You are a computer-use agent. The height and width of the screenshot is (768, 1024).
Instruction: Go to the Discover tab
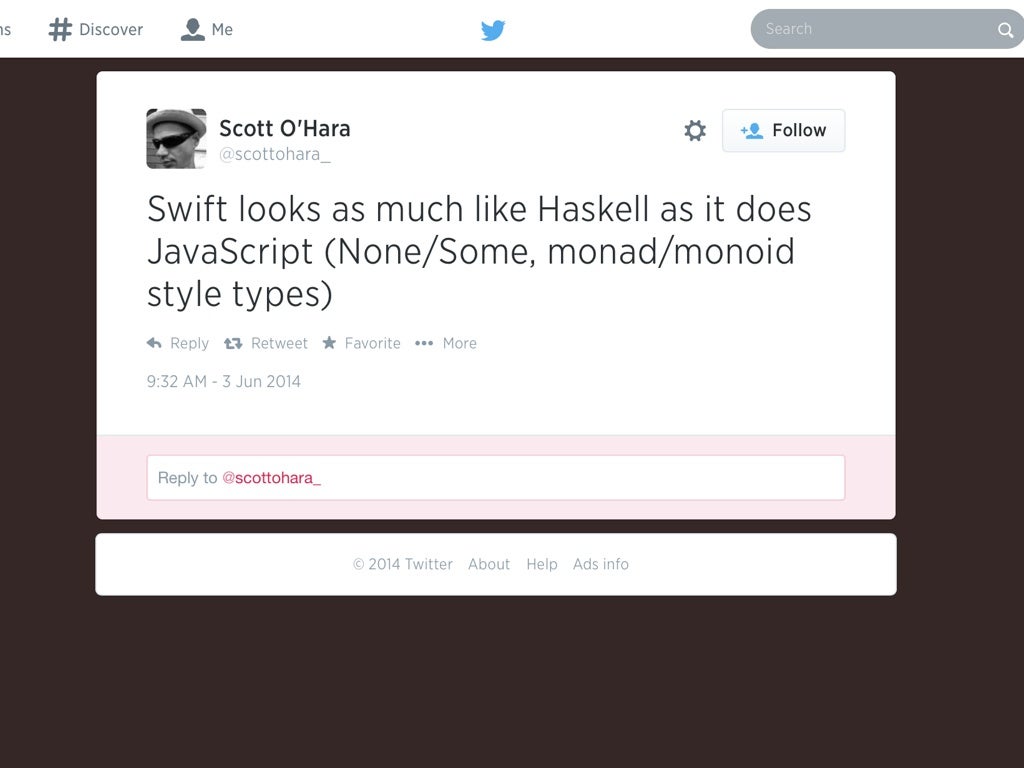[x=96, y=29]
